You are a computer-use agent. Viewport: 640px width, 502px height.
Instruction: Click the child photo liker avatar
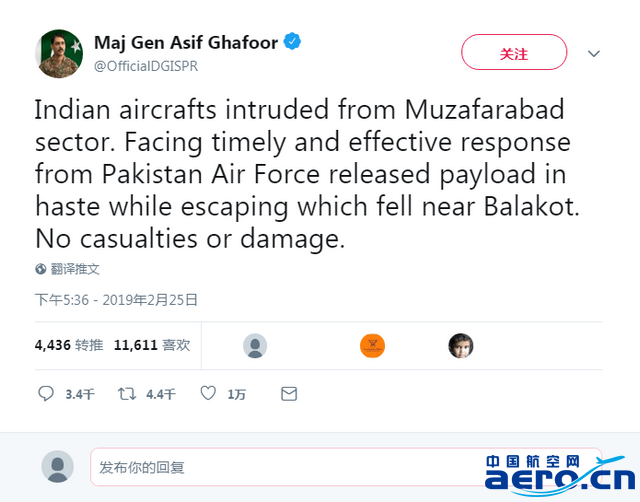461,346
